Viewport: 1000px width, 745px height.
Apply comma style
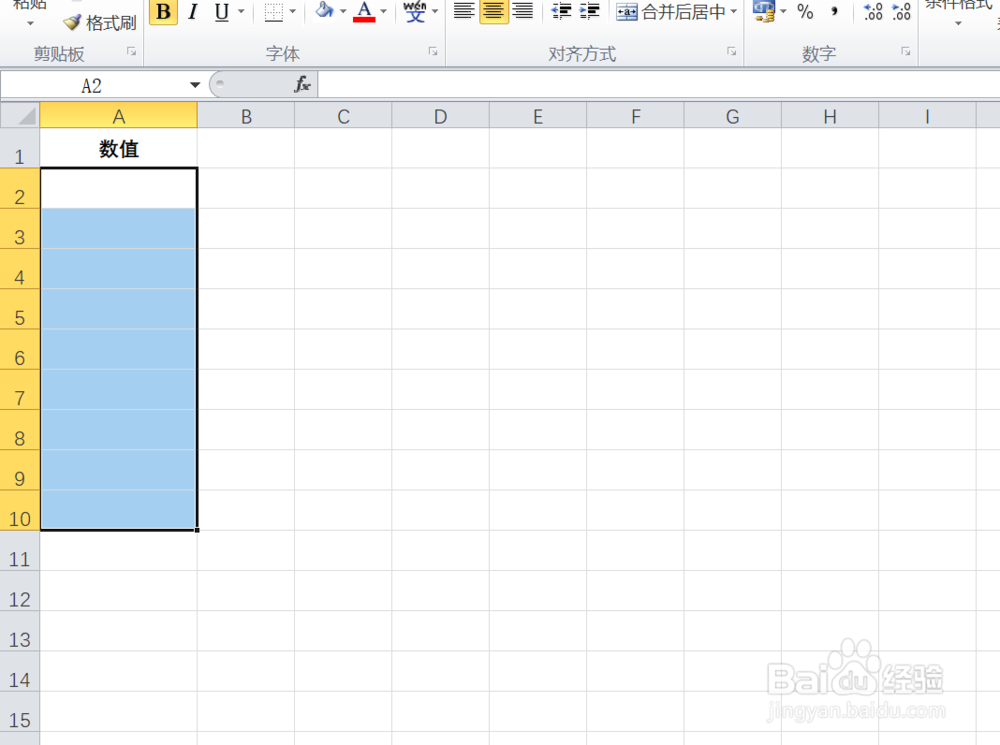tap(834, 11)
